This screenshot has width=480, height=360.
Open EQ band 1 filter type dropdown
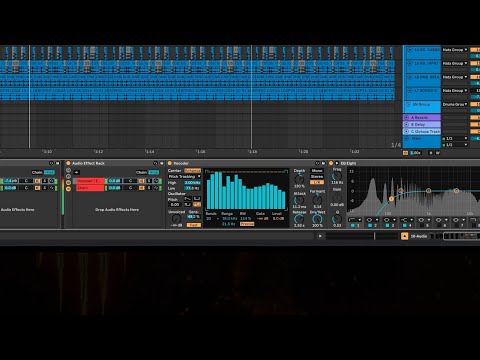(x=355, y=220)
